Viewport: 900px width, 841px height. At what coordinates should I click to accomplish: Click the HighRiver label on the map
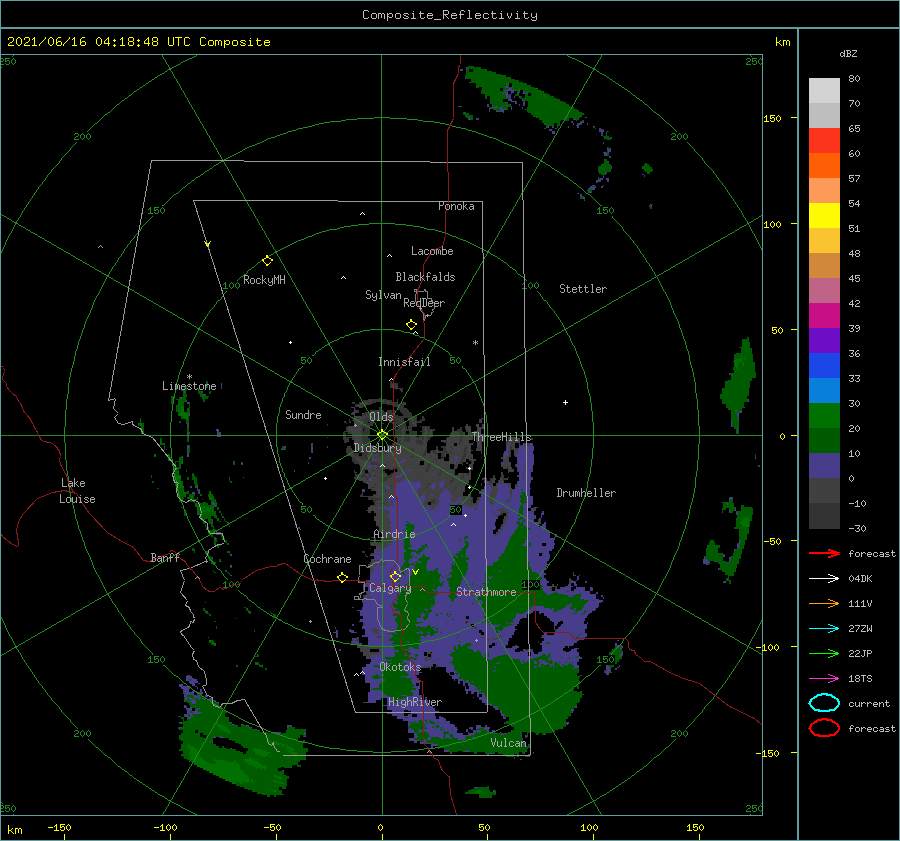pyautogui.click(x=415, y=702)
